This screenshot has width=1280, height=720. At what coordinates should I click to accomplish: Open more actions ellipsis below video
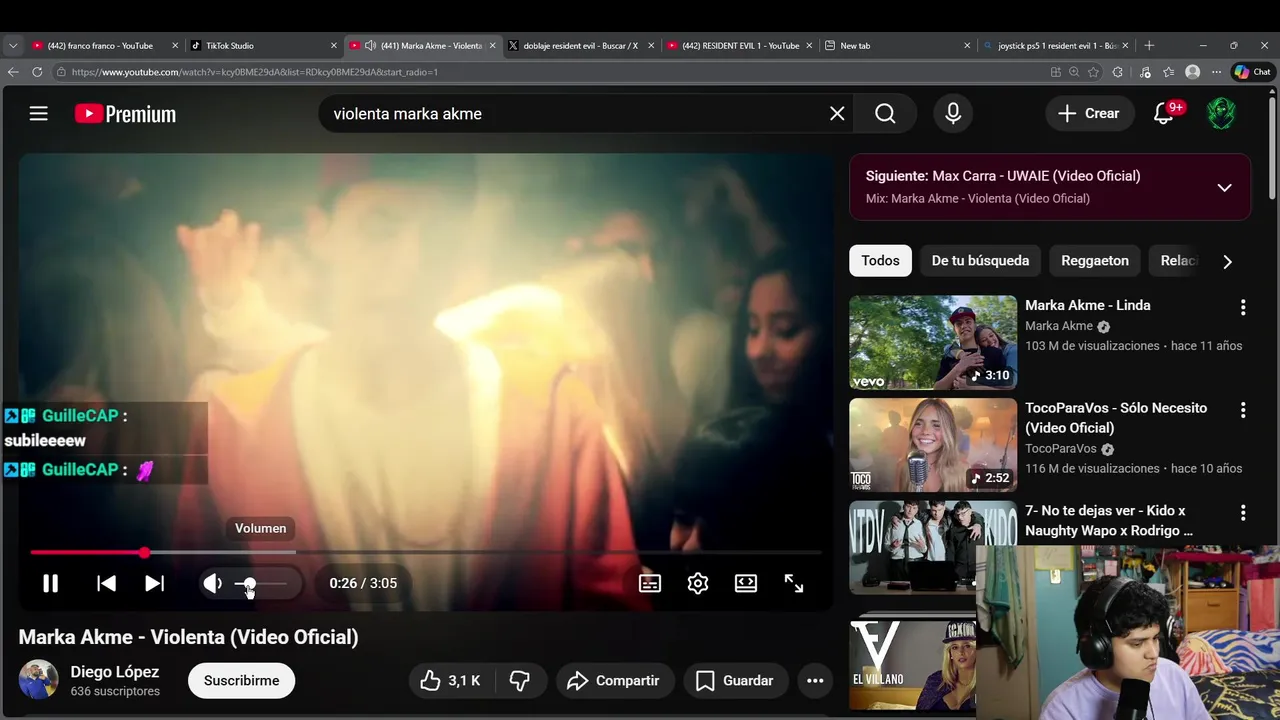tap(815, 681)
